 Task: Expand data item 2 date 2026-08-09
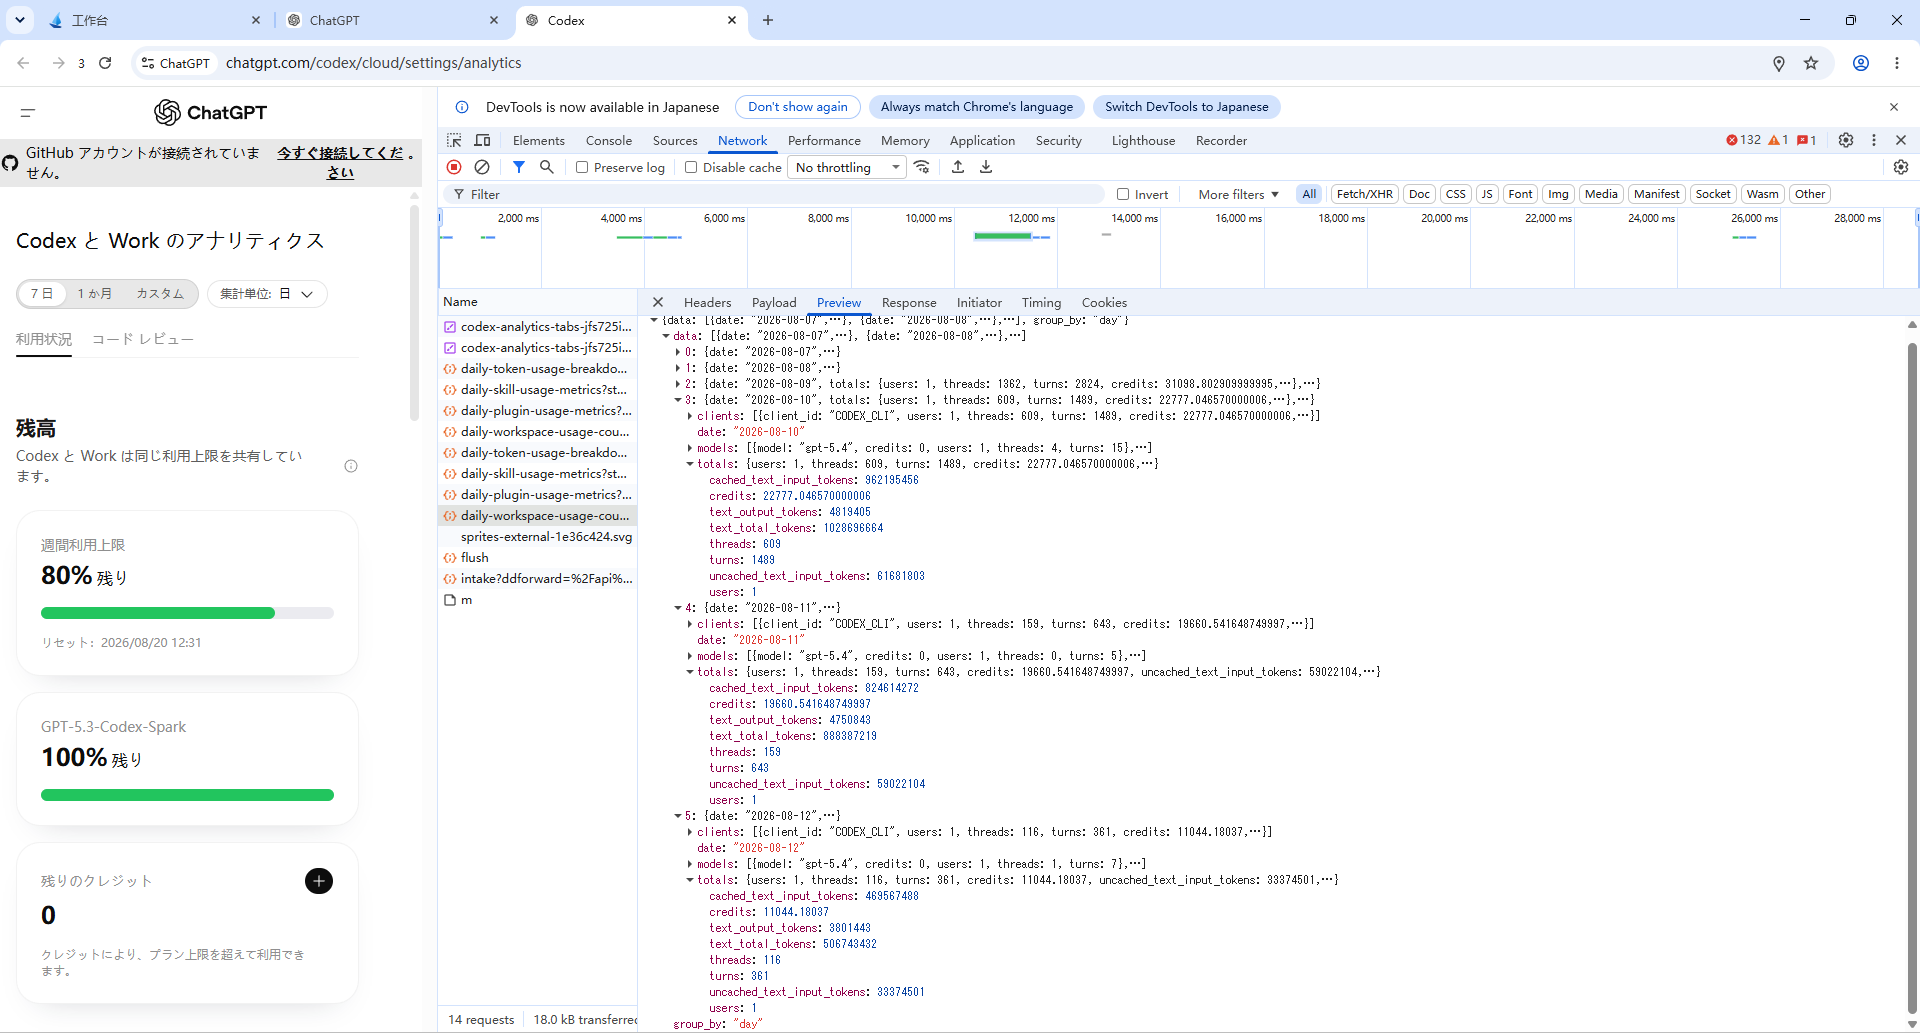(678, 384)
